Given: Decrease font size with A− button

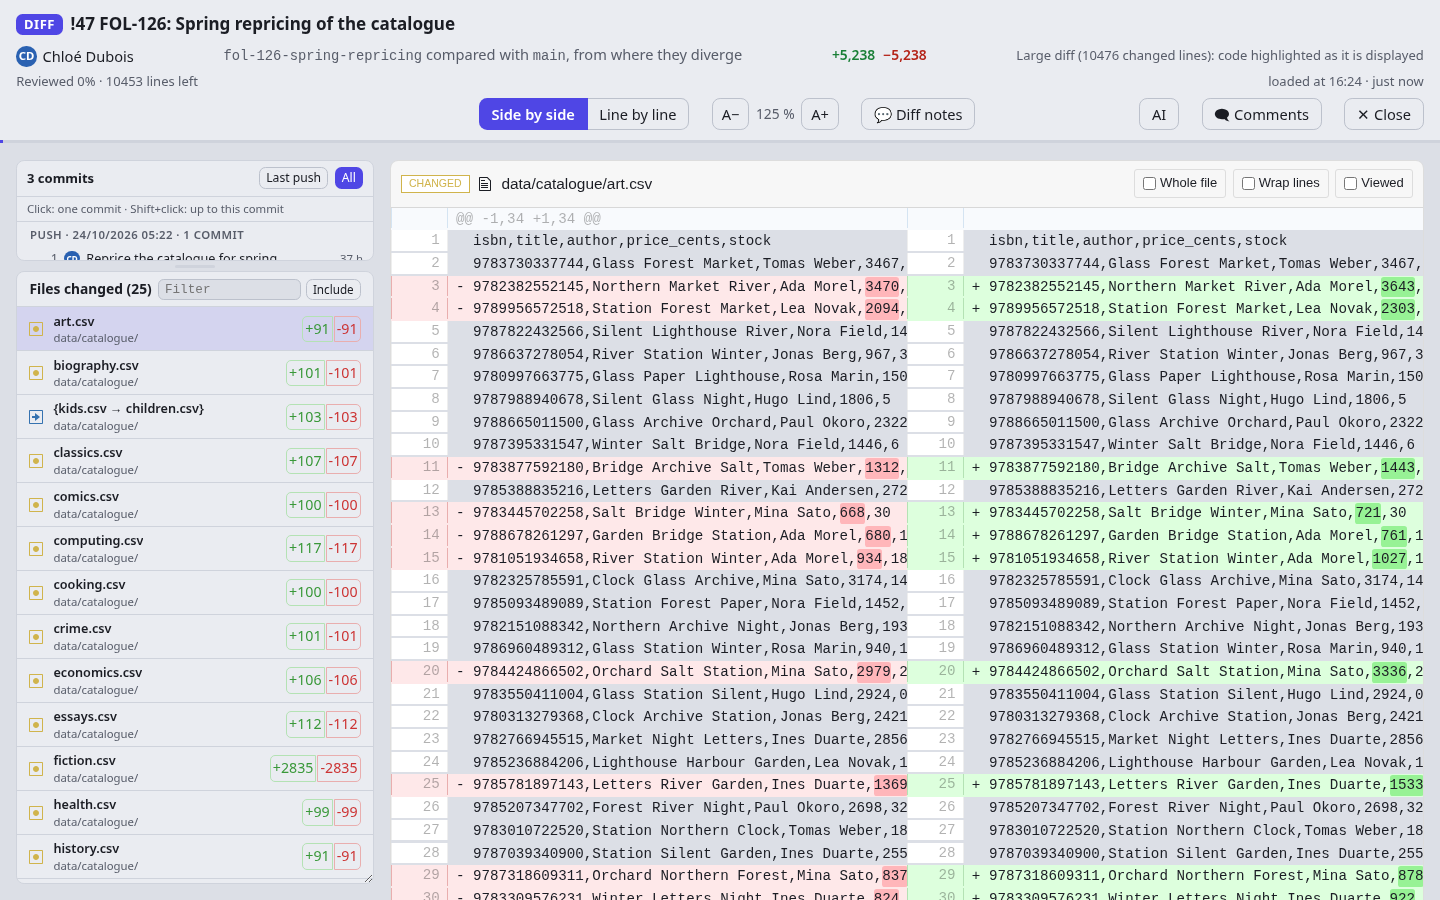Looking at the screenshot, I should [x=731, y=115].
